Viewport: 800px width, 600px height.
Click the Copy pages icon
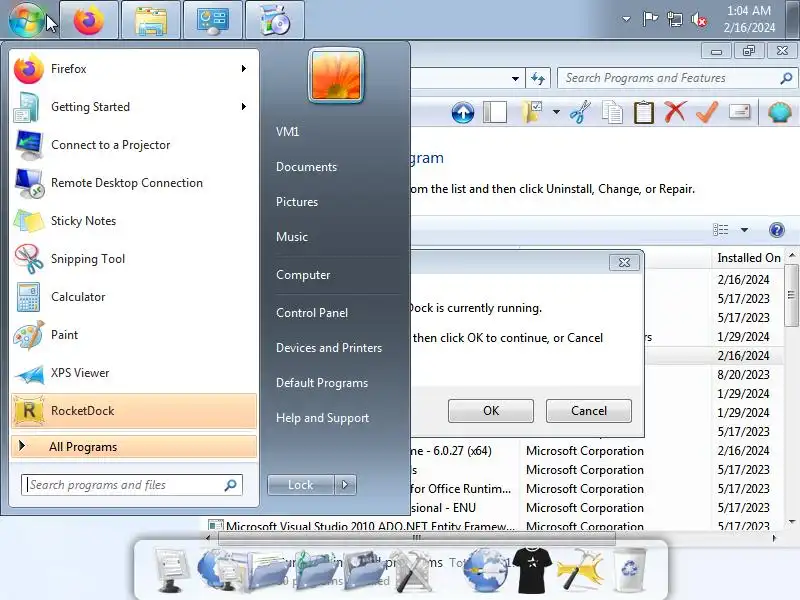click(x=612, y=112)
